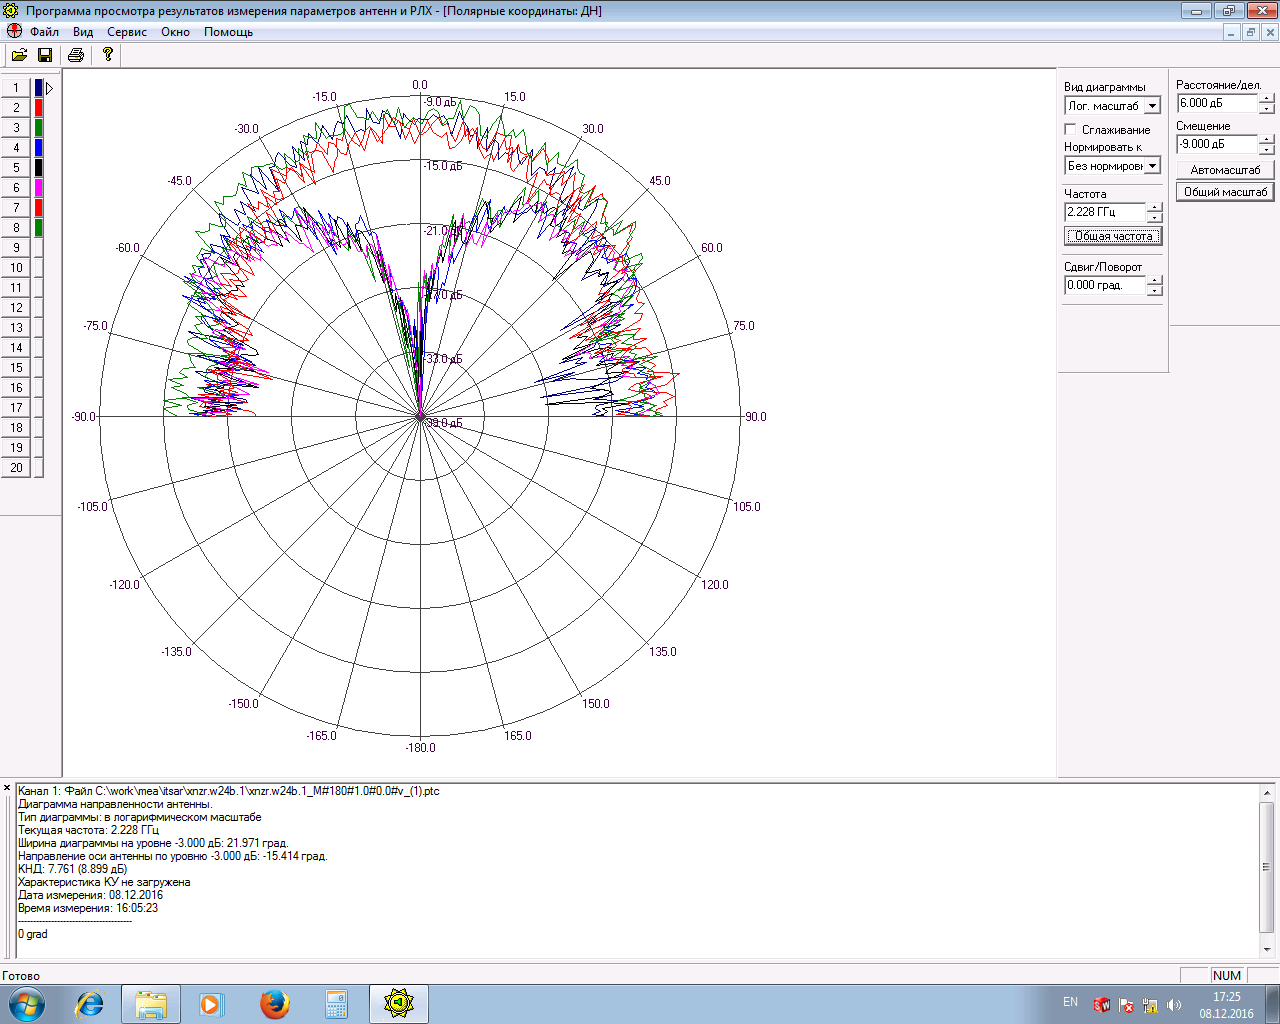
Task: Open the Файл menu
Action: tap(44, 32)
